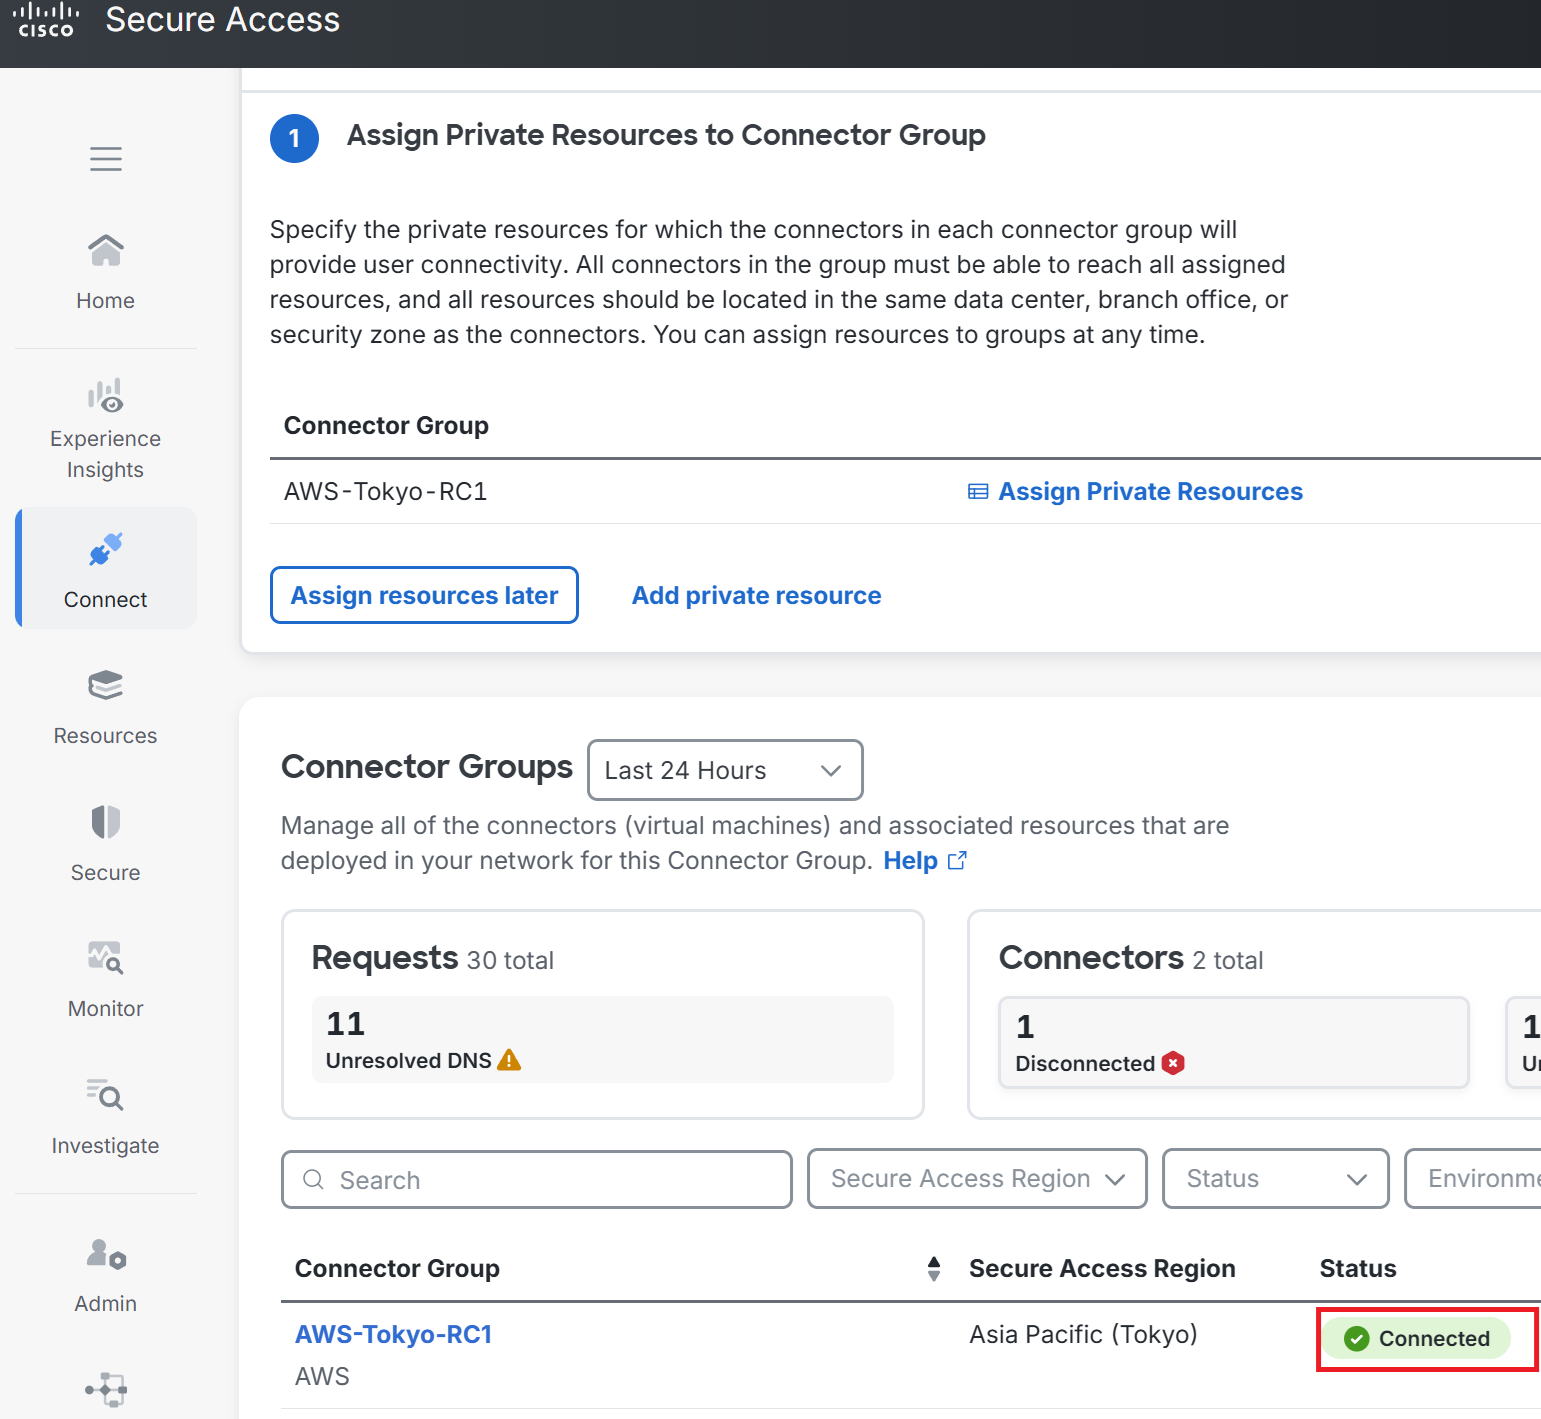
Task: Open the Admin section
Action: 105,1275
